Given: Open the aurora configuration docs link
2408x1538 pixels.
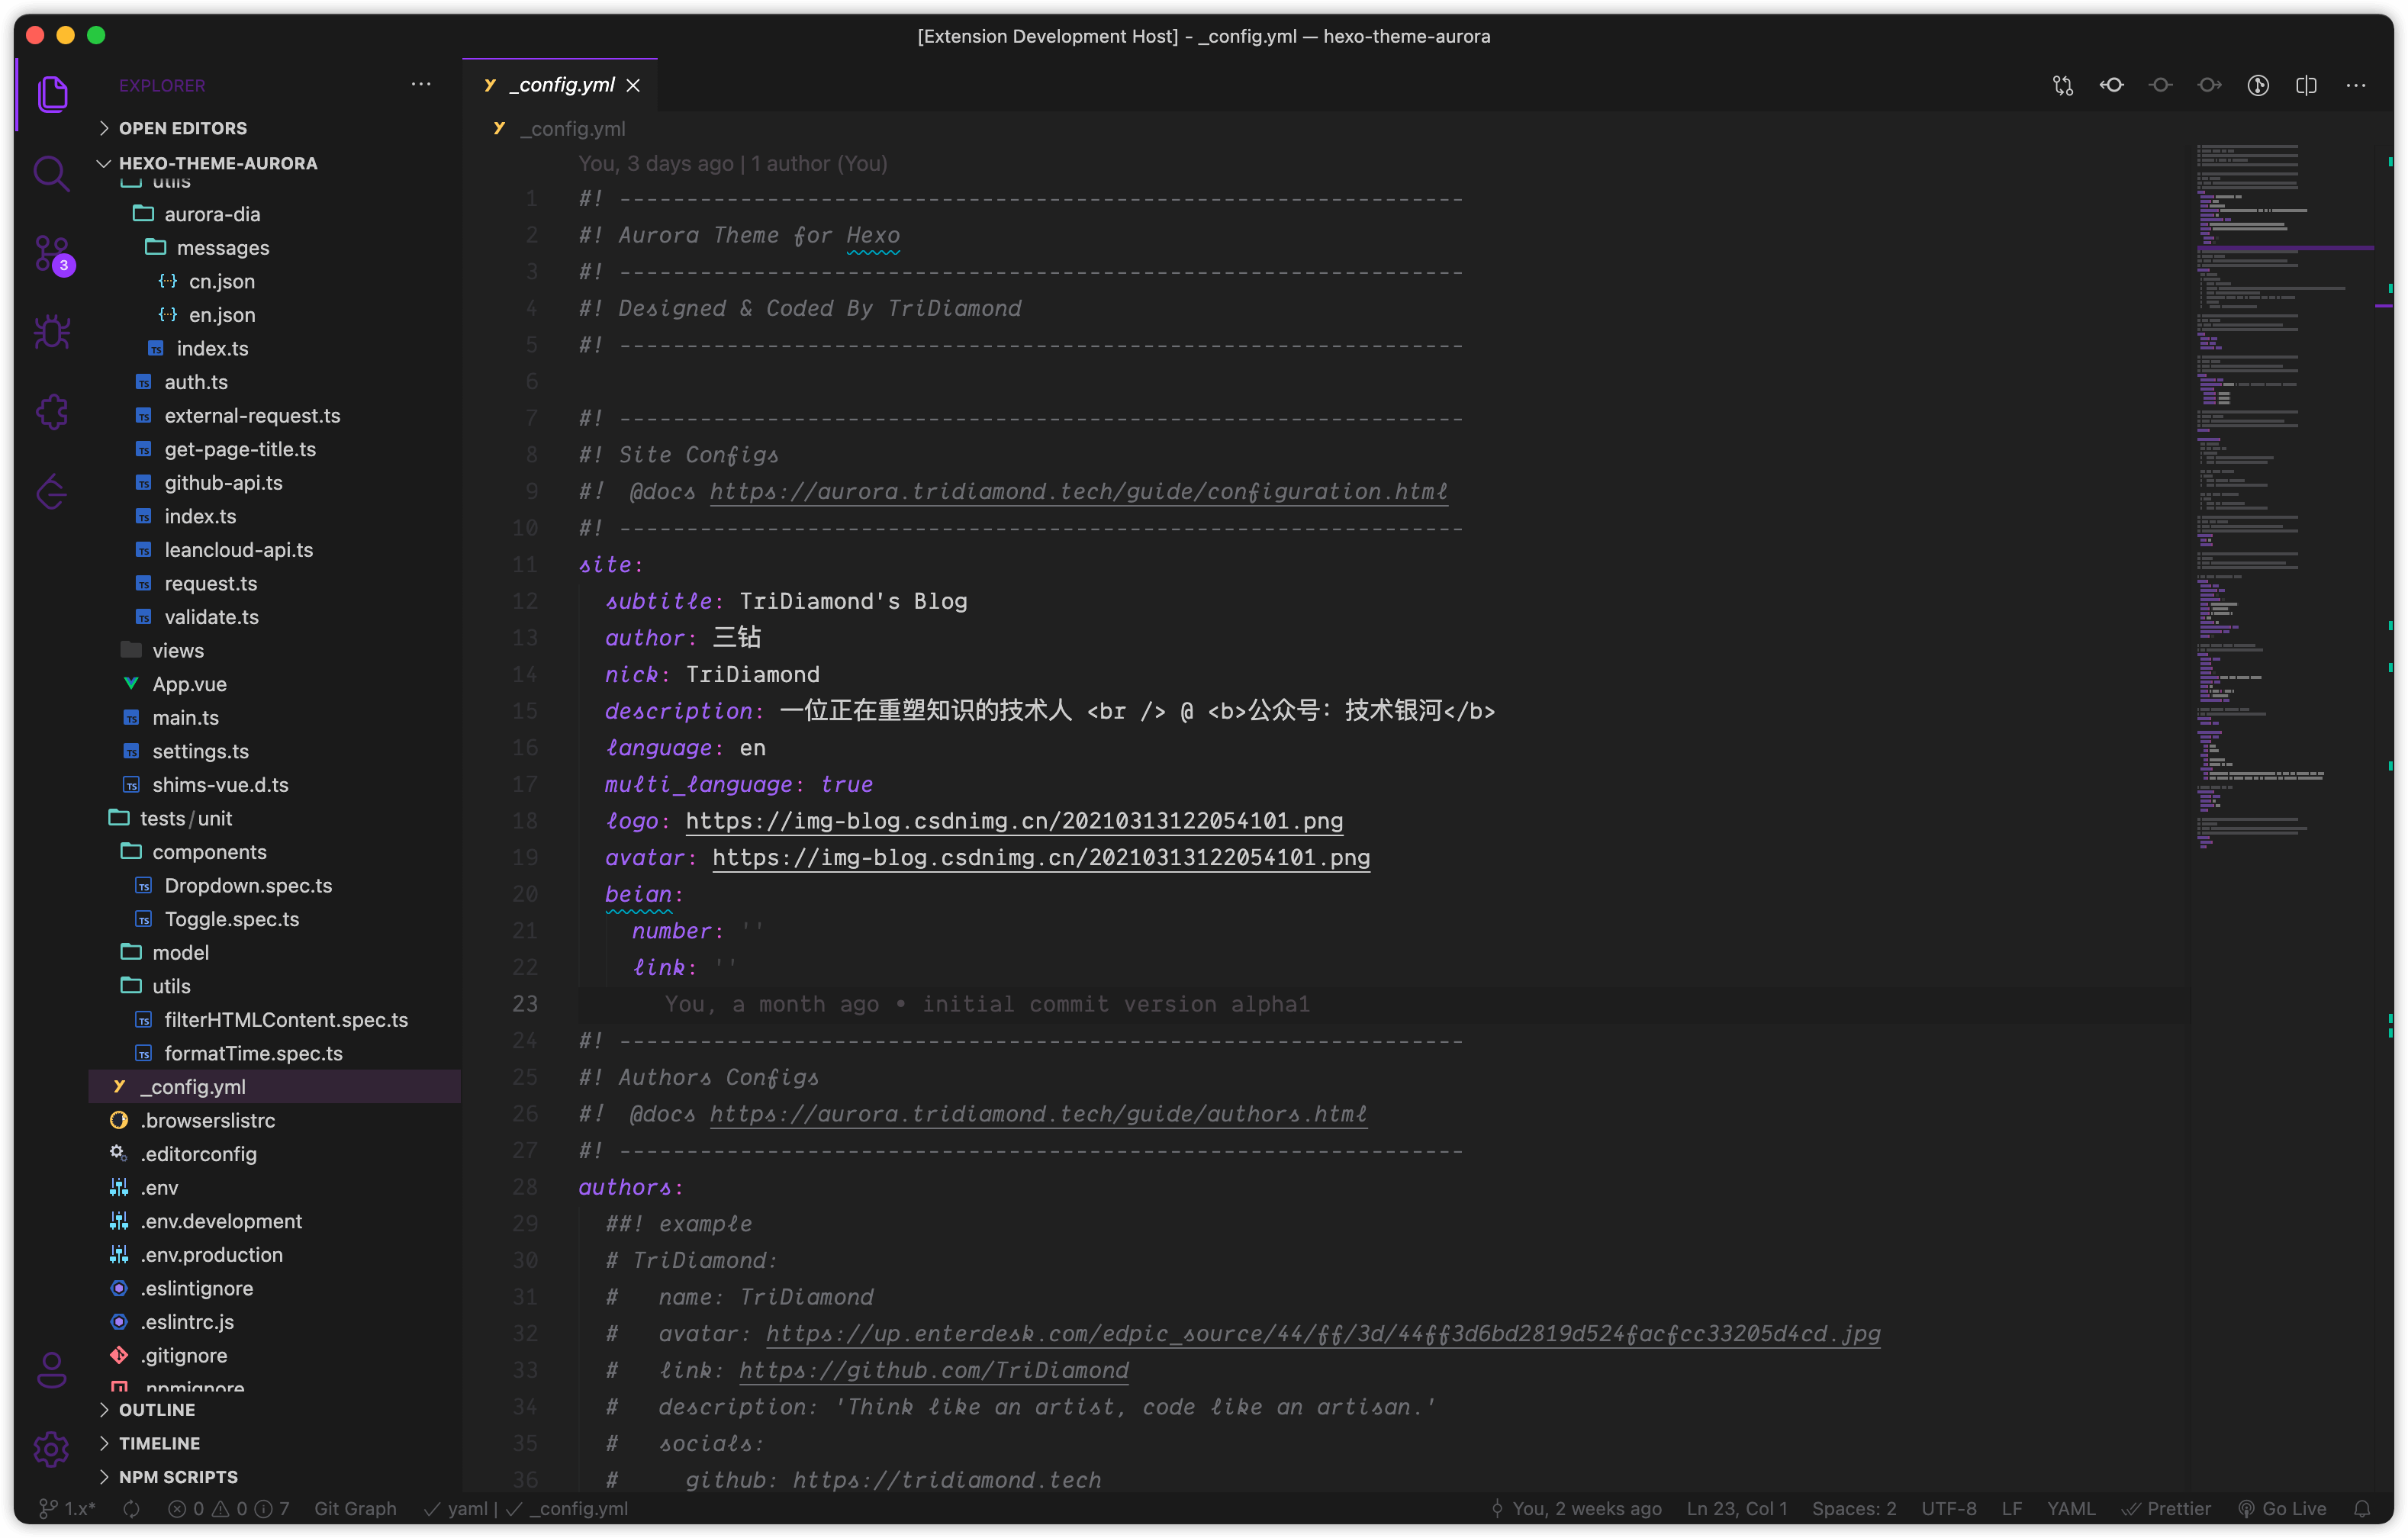Looking at the screenshot, I should [1078, 491].
